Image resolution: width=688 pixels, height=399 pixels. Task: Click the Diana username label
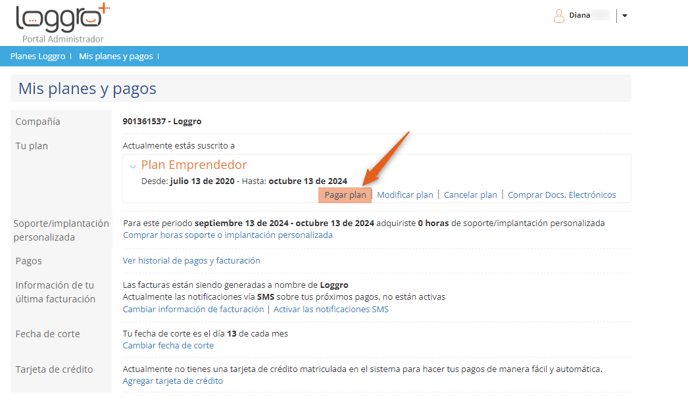coord(580,15)
